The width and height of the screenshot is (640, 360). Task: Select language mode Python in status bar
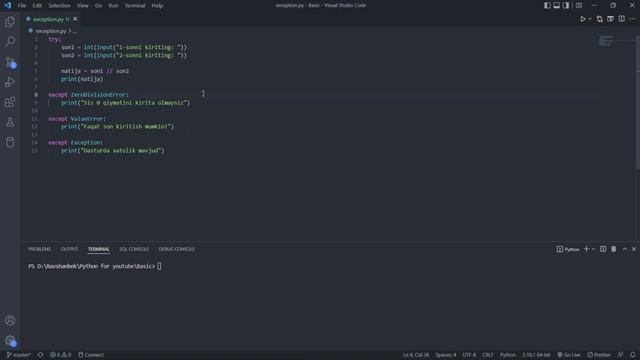(508, 355)
